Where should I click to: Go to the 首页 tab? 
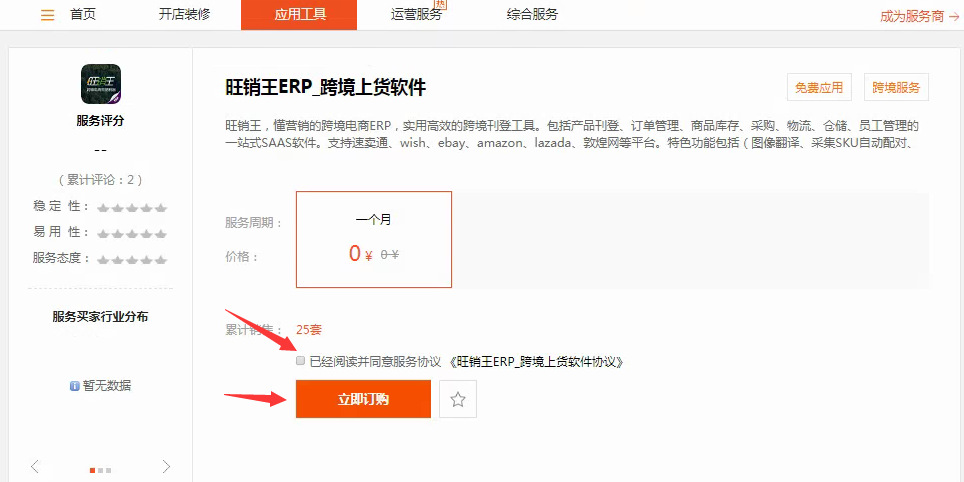83,15
